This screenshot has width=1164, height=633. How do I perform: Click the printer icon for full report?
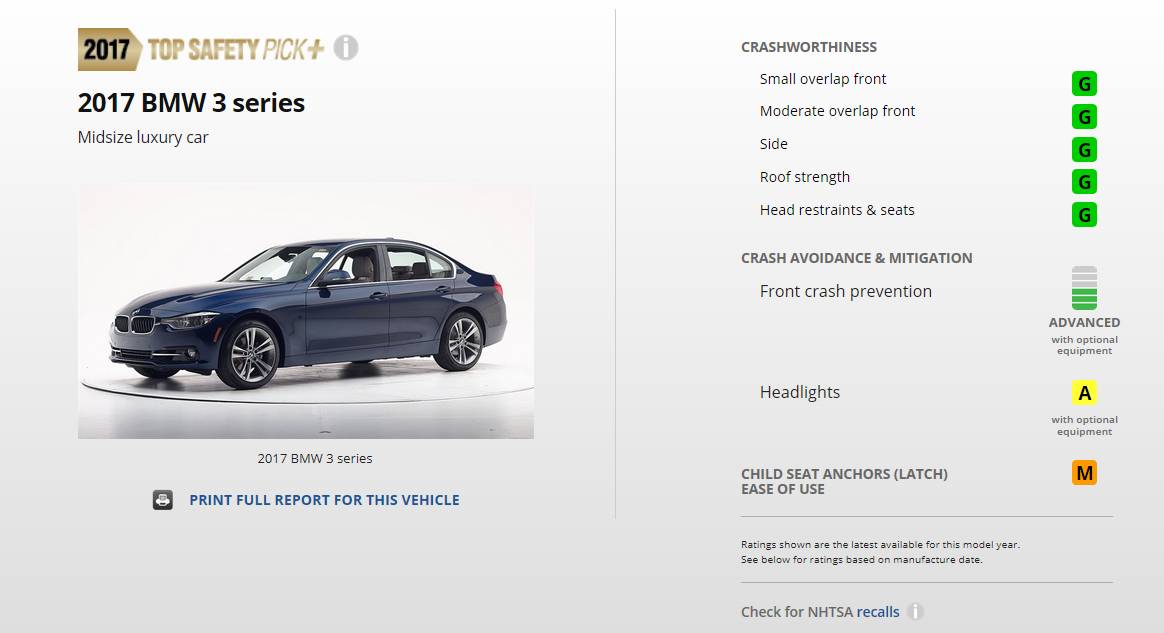click(163, 499)
